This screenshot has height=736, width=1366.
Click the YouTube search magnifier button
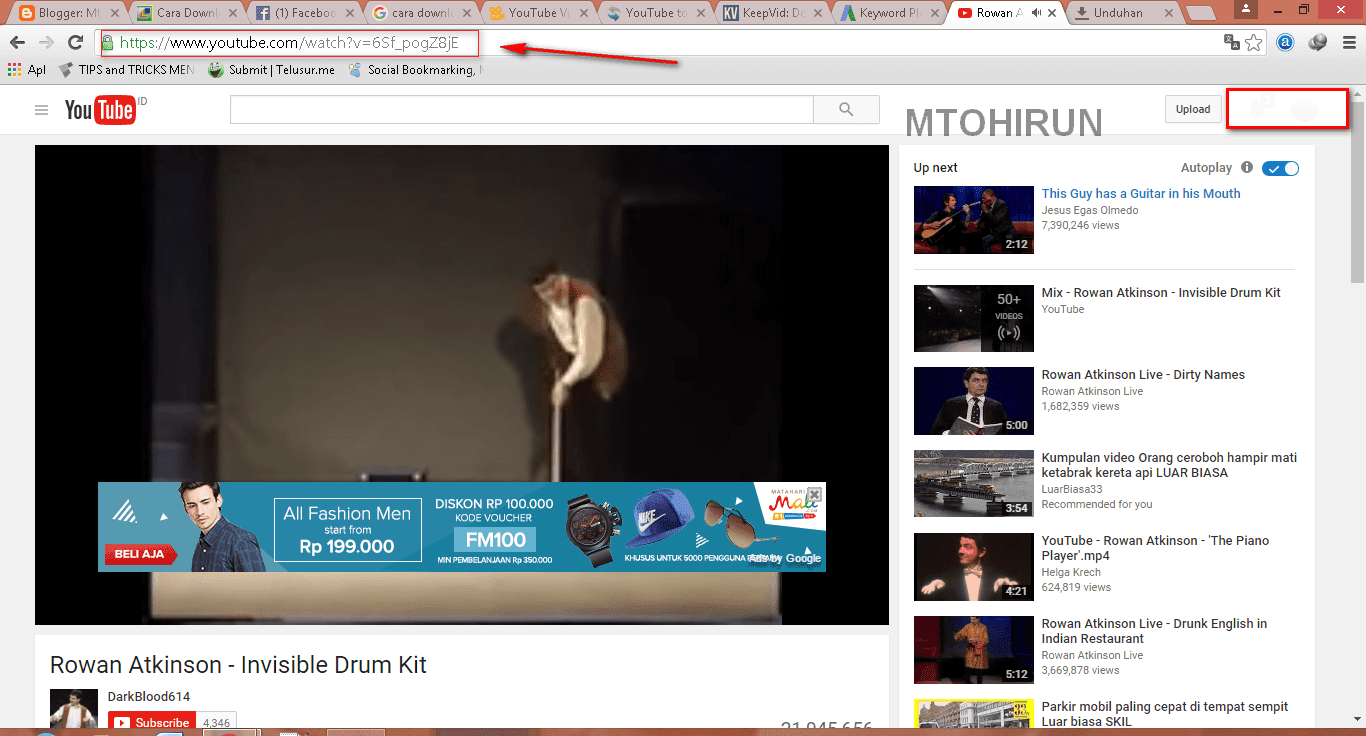coord(846,110)
